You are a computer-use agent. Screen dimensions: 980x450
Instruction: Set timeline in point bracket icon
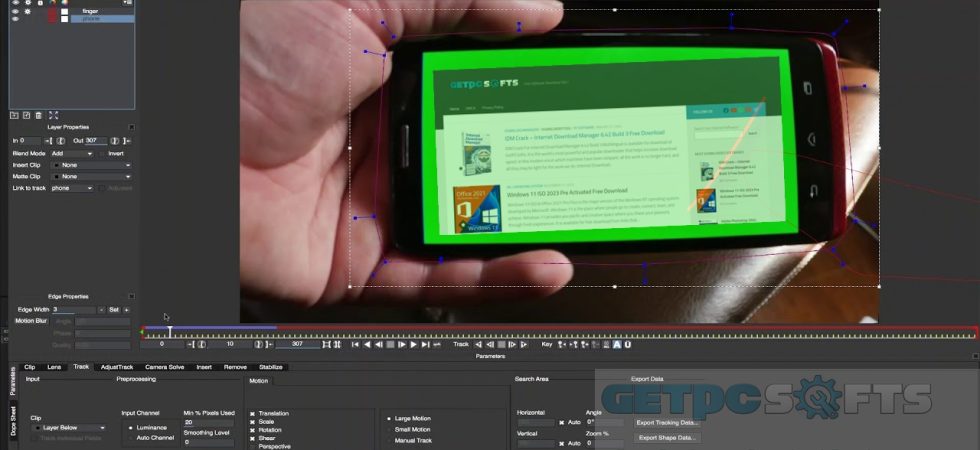tap(191, 344)
